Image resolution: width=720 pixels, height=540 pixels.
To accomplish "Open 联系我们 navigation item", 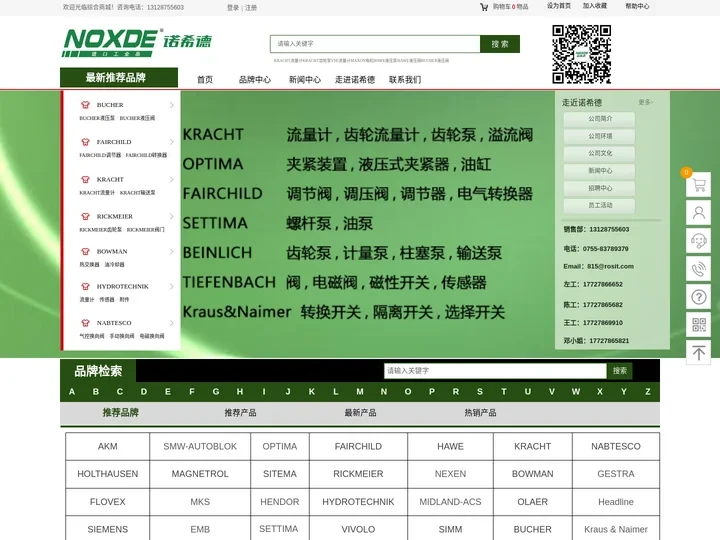I will pos(405,79).
